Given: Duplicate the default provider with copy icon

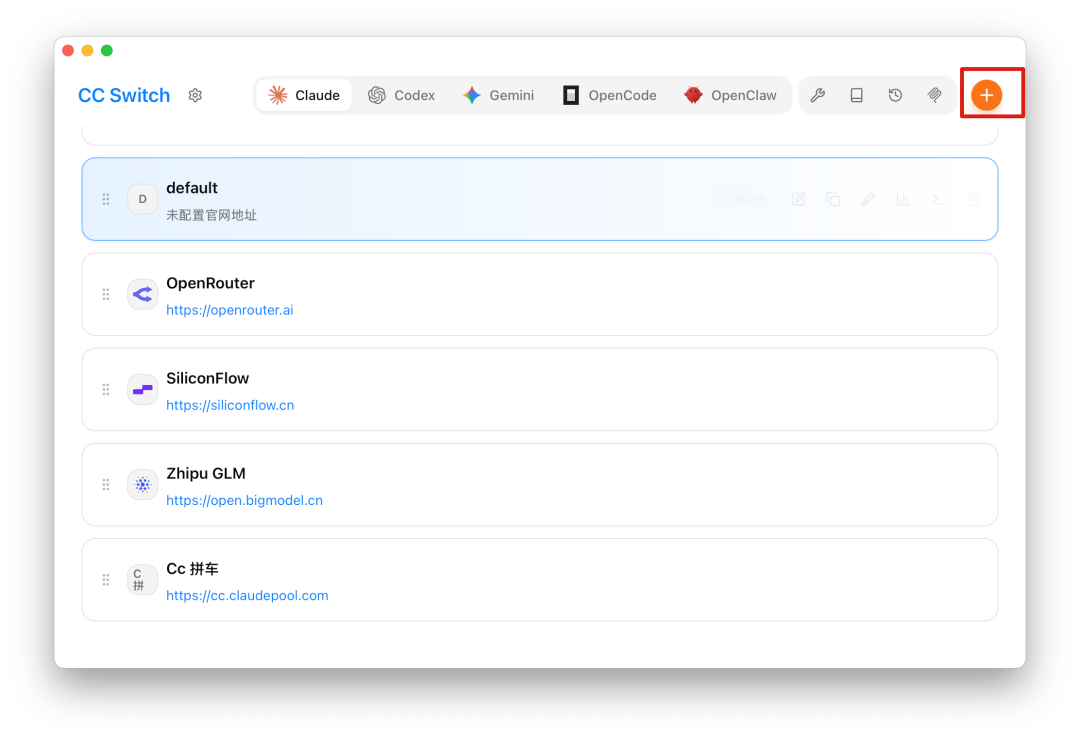Looking at the screenshot, I should coord(833,199).
